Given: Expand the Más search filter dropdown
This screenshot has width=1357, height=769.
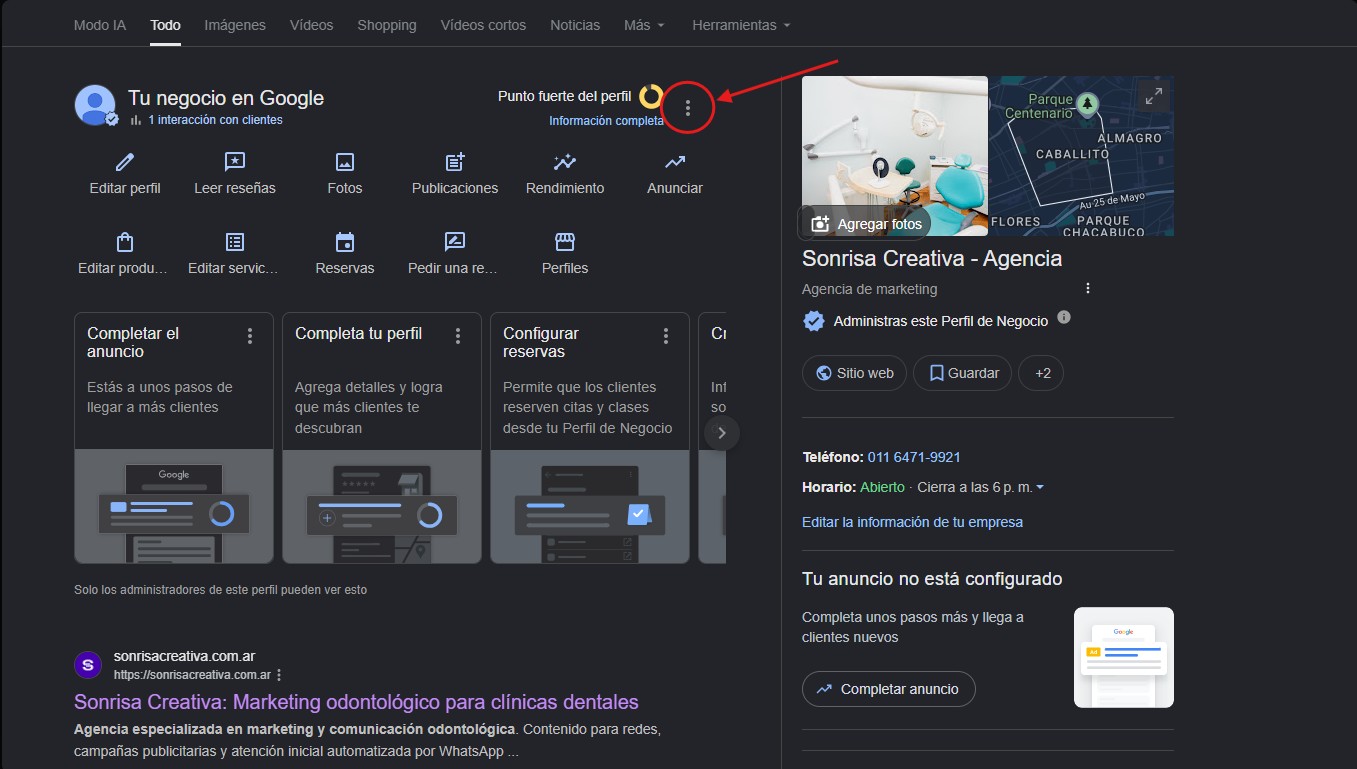Looking at the screenshot, I should tap(644, 25).
